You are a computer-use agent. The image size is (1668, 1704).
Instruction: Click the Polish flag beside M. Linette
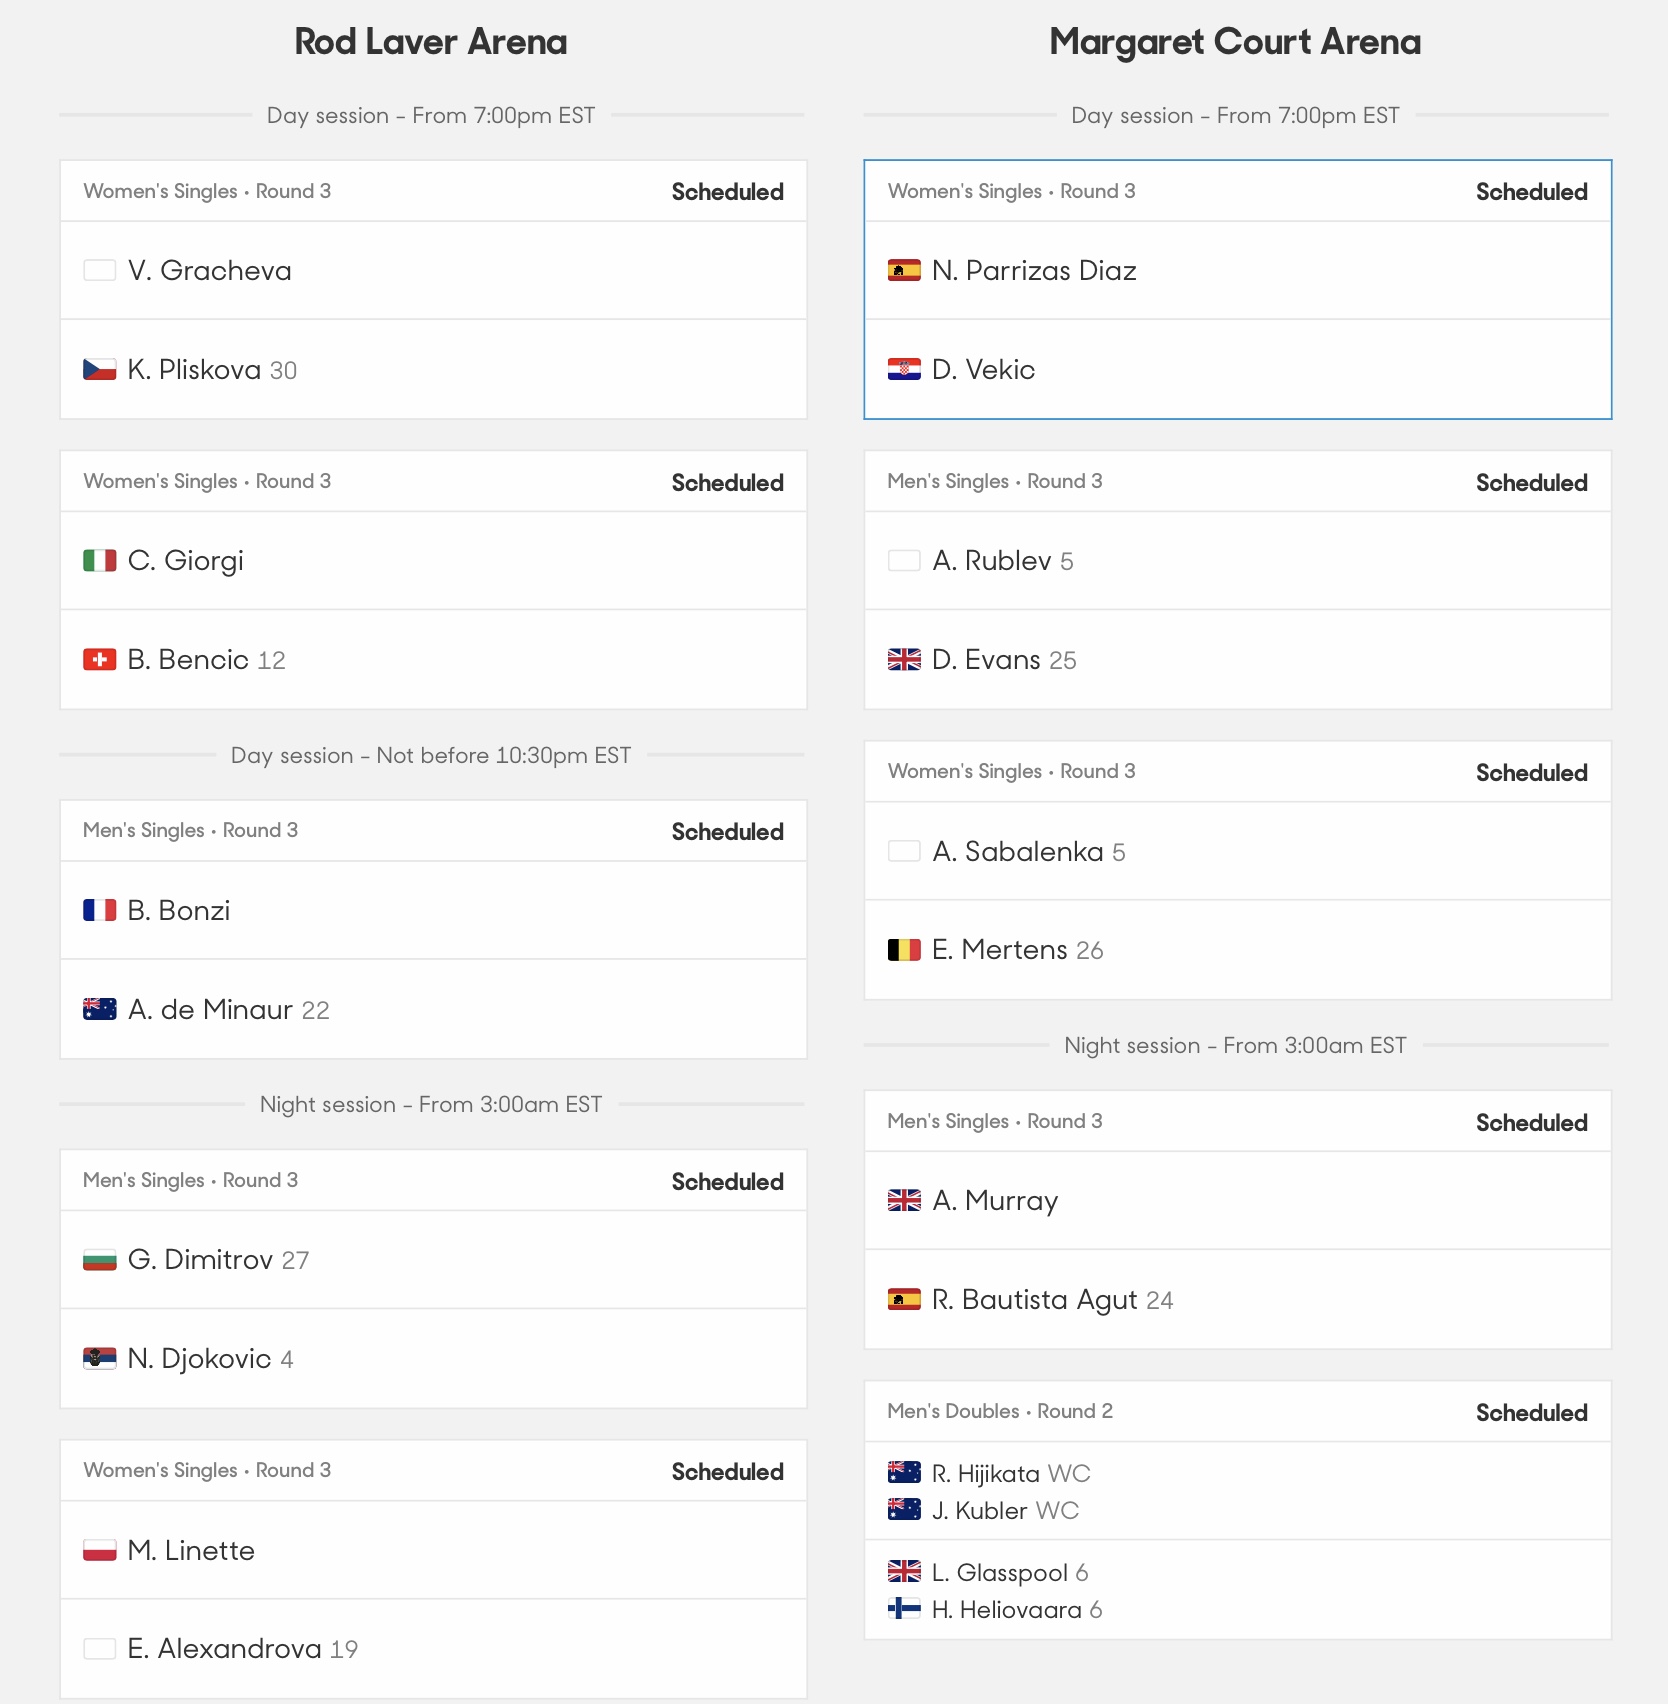tap(99, 1550)
